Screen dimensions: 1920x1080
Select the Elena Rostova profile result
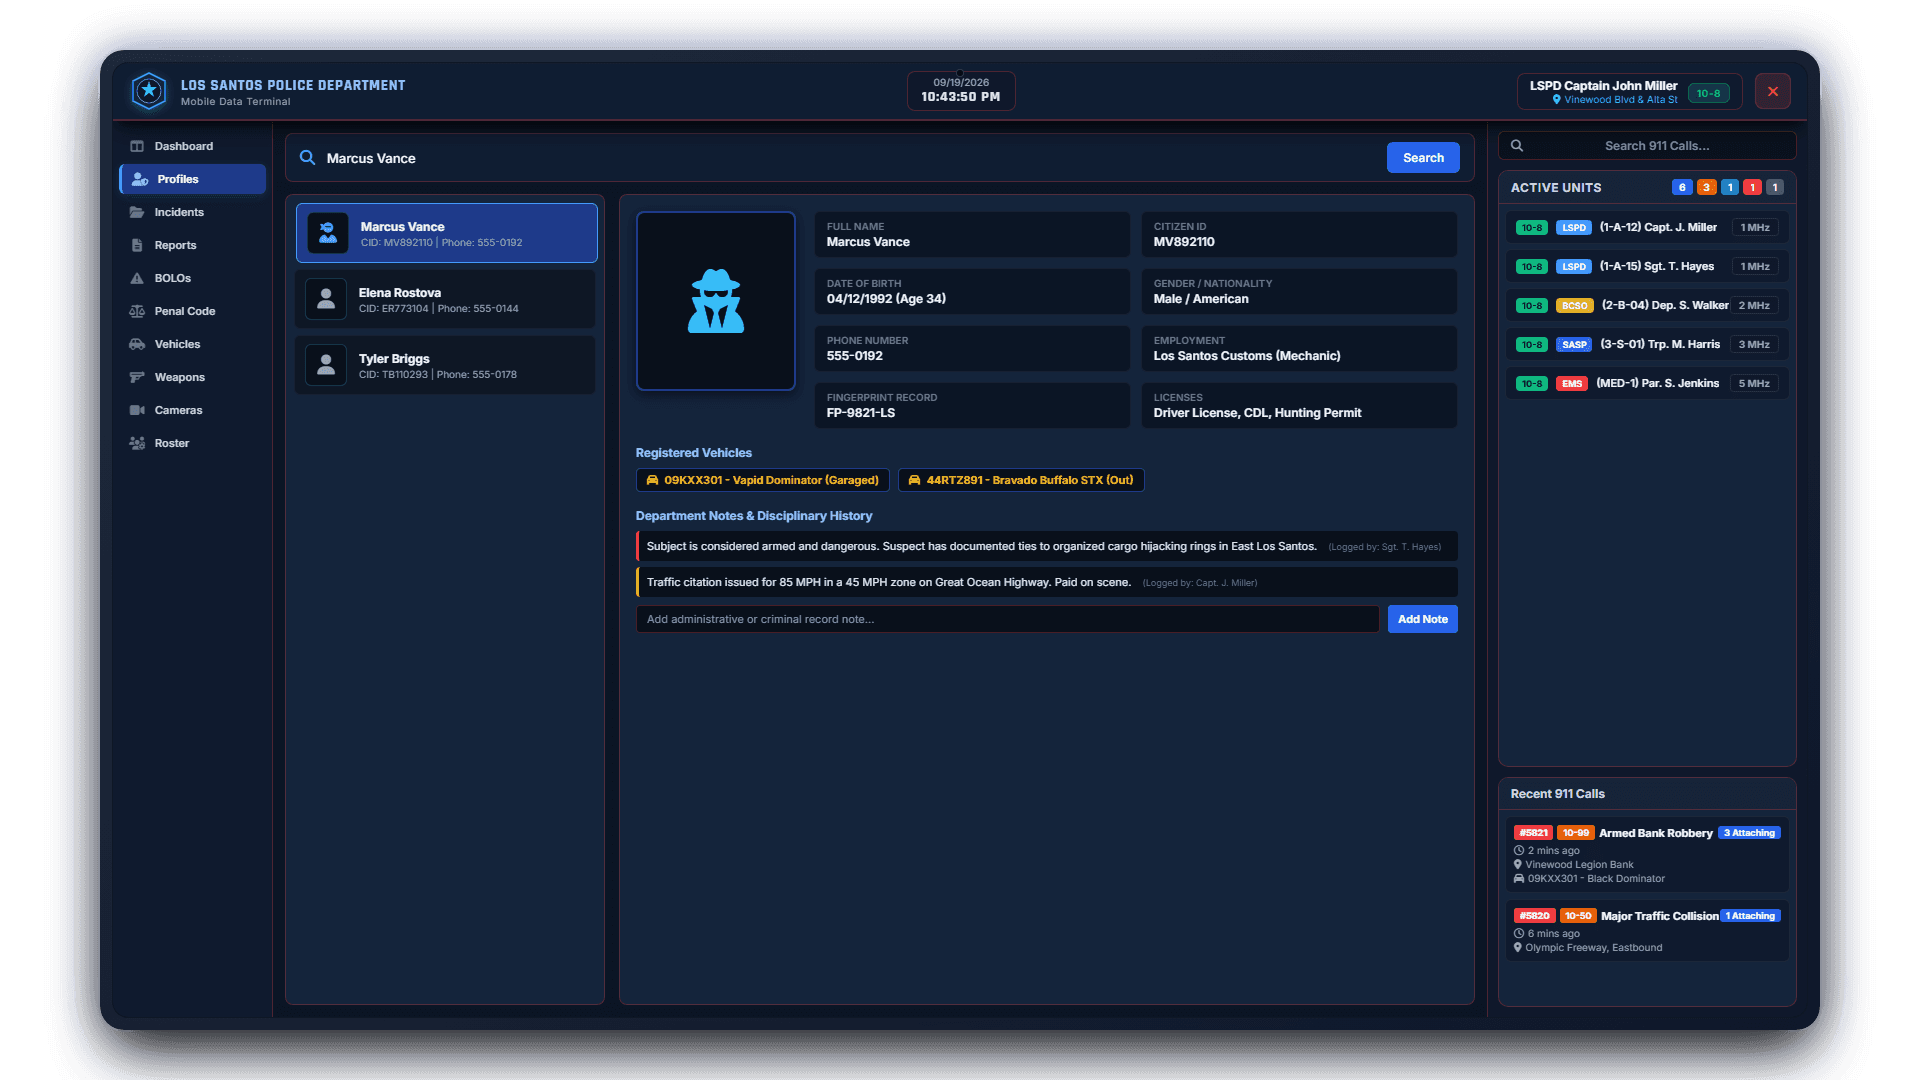446,299
